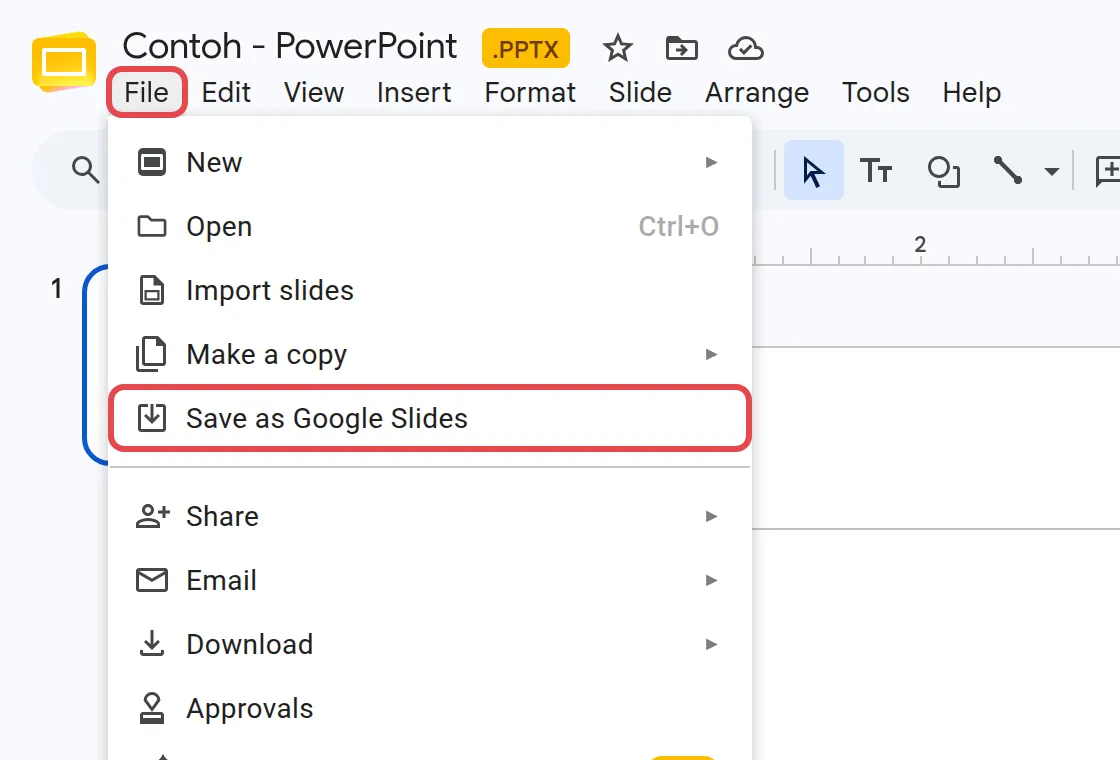Choose New in File menu

[x=430, y=162]
